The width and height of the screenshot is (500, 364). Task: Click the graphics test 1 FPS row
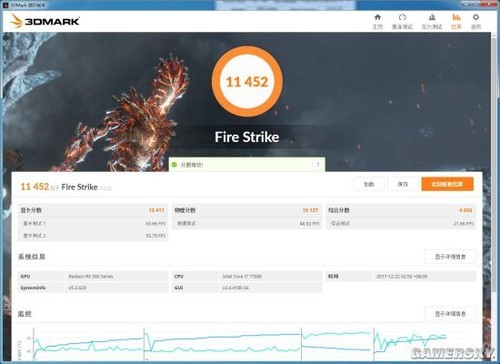tap(93, 223)
